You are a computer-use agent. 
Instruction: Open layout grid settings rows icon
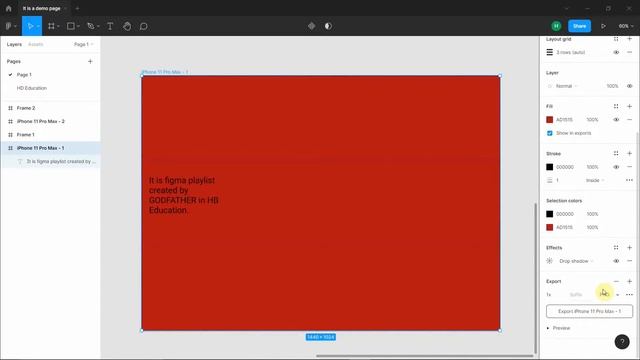coord(550,52)
